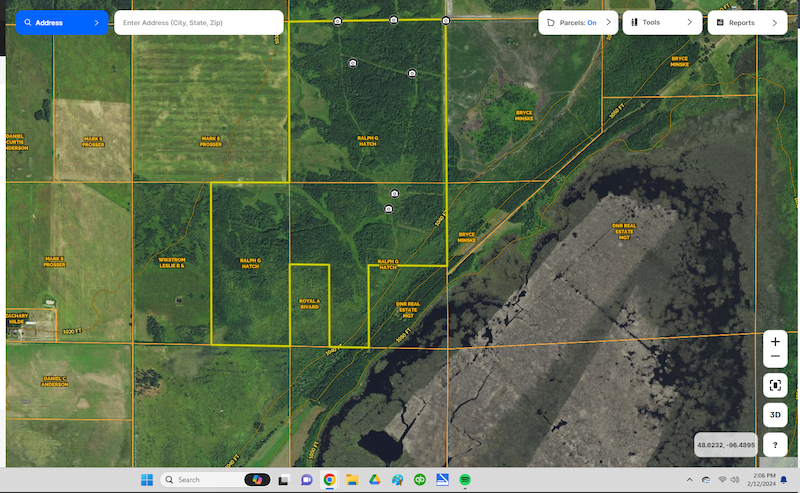Click the Royal A Rivard parcel label
This screenshot has width=800, height=493.
pos(309,303)
